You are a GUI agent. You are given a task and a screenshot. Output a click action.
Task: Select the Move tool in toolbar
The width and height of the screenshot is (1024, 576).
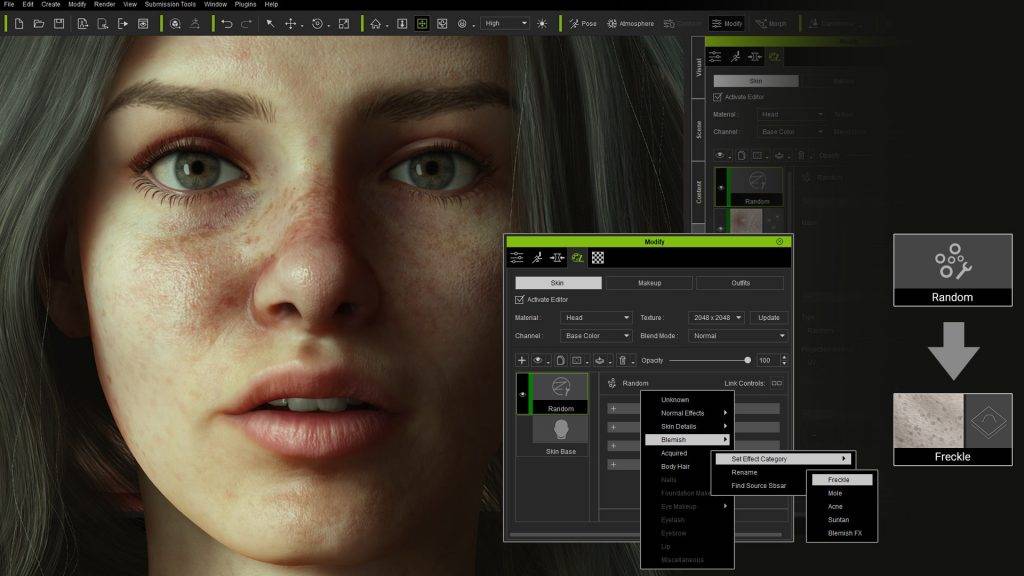tap(291, 23)
